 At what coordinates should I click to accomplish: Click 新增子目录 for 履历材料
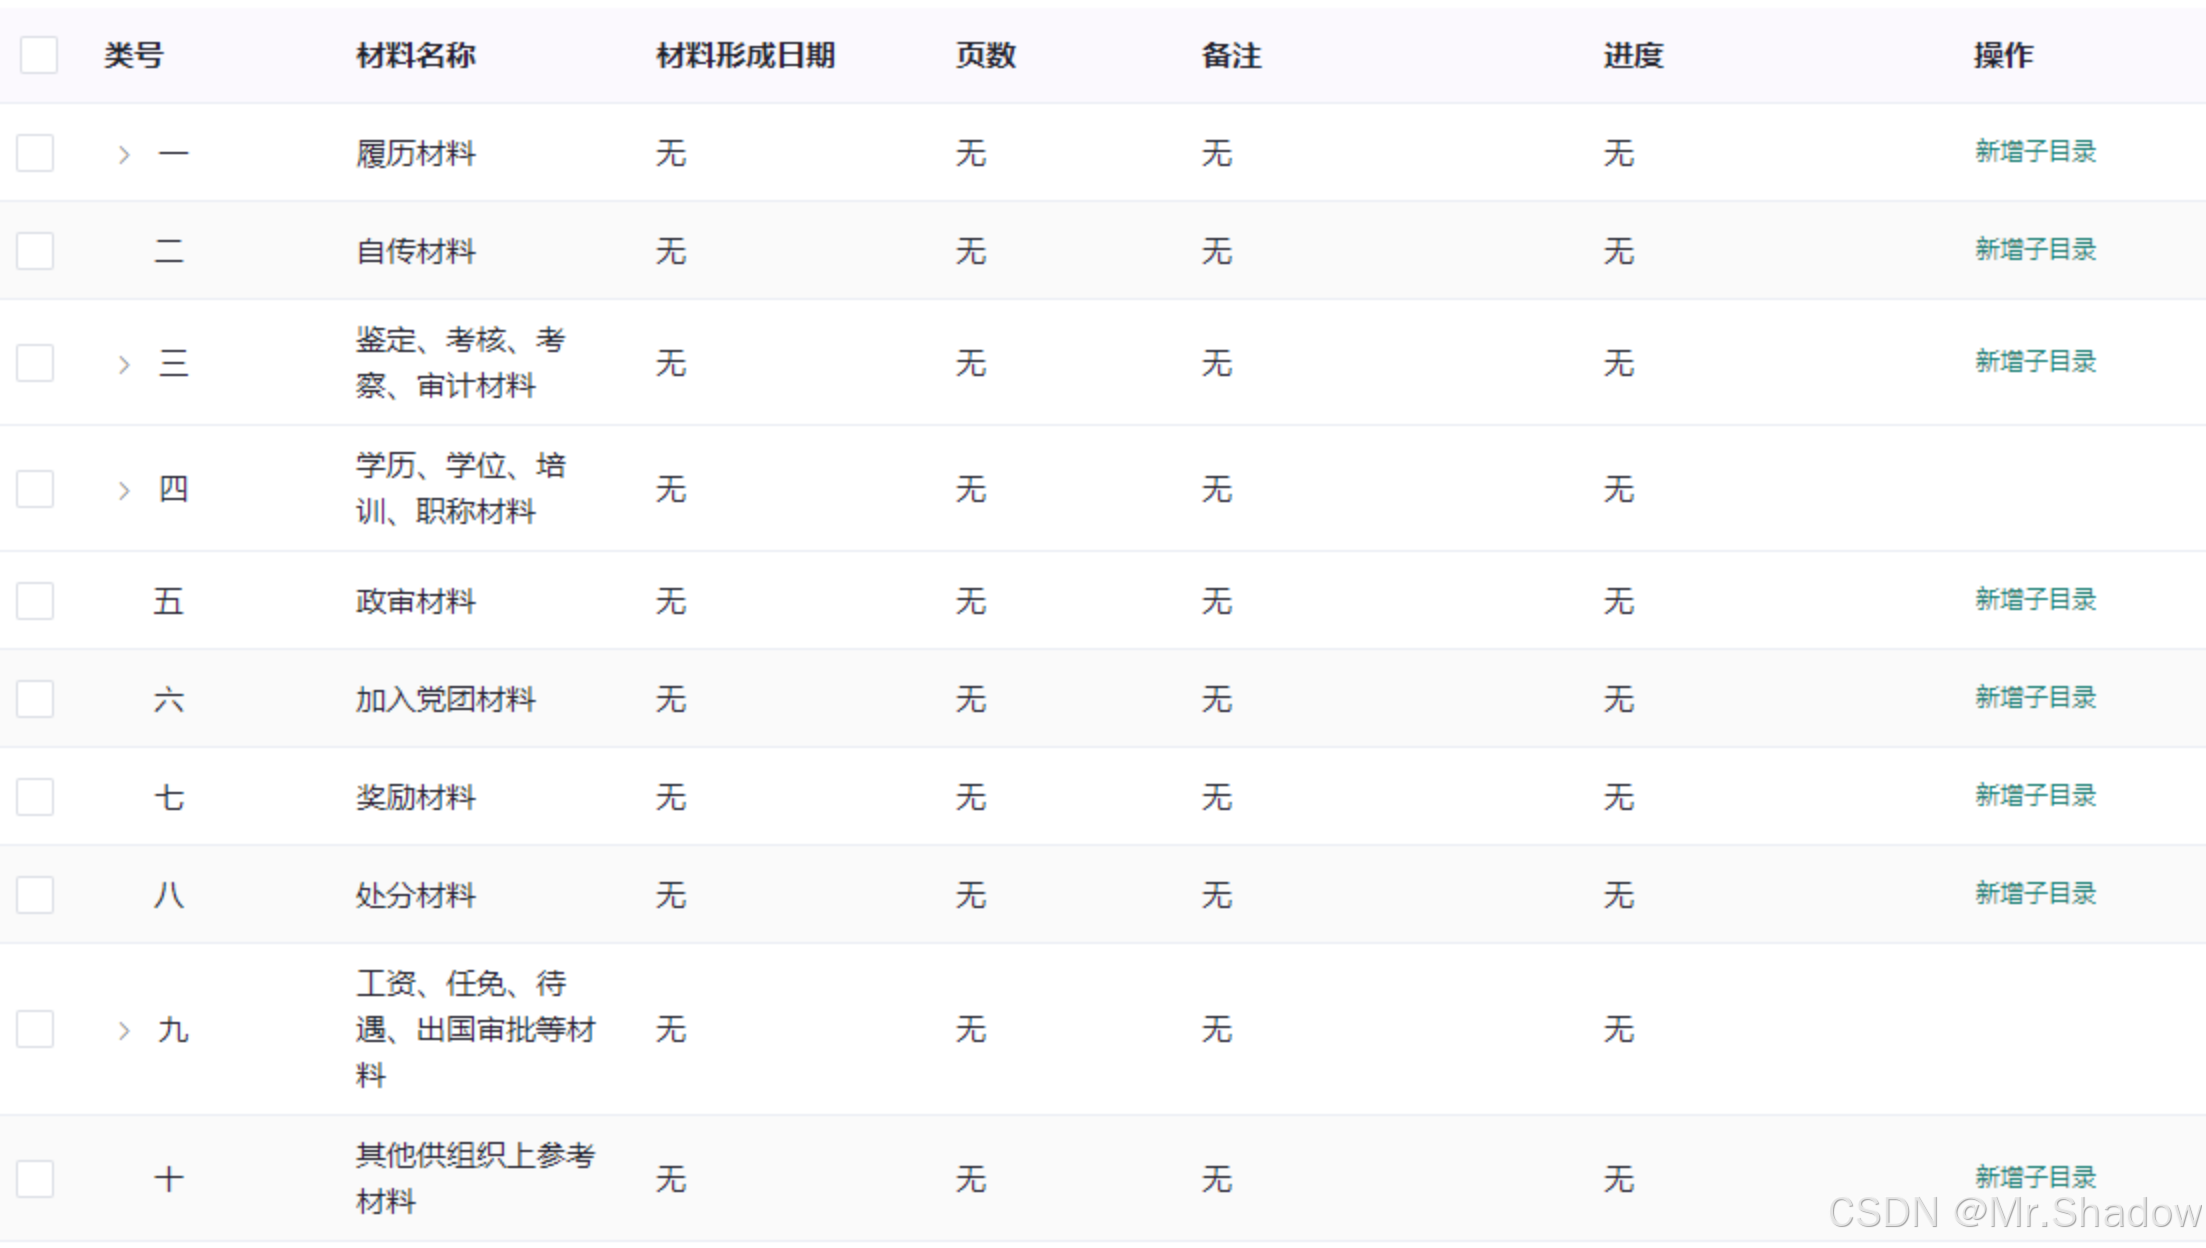[x=2035, y=152]
